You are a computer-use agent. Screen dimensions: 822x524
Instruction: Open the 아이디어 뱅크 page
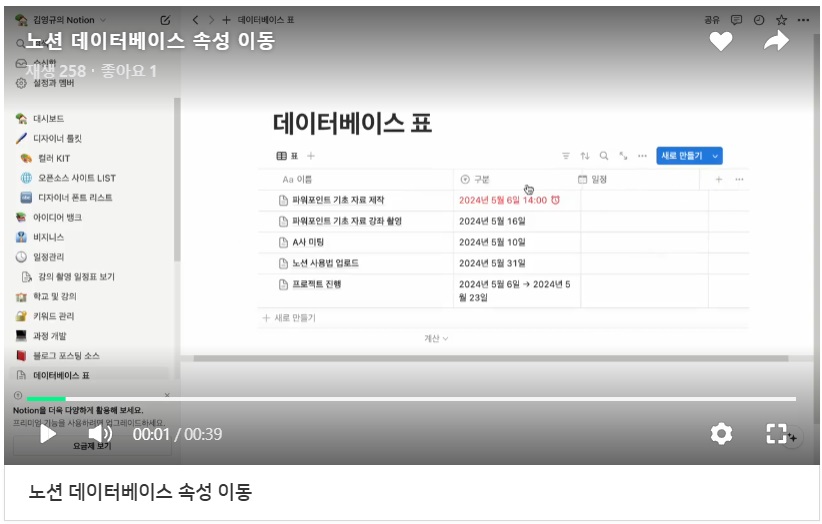[57, 217]
